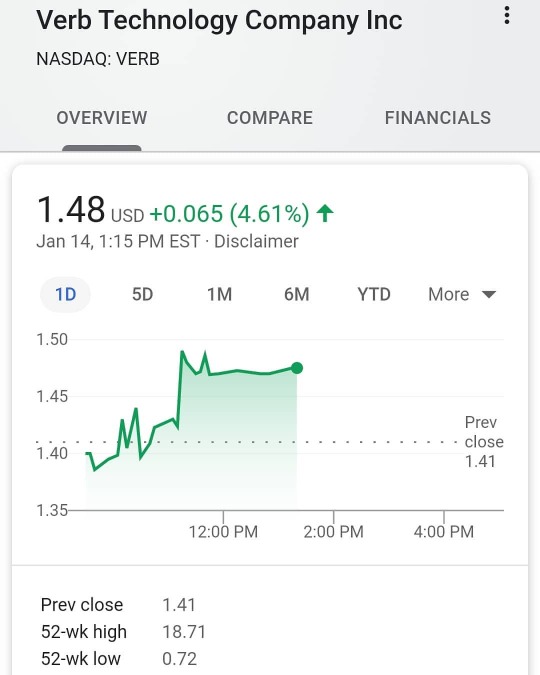The width and height of the screenshot is (540, 675).
Task: Open the Financials tab
Action: [438, 118]
